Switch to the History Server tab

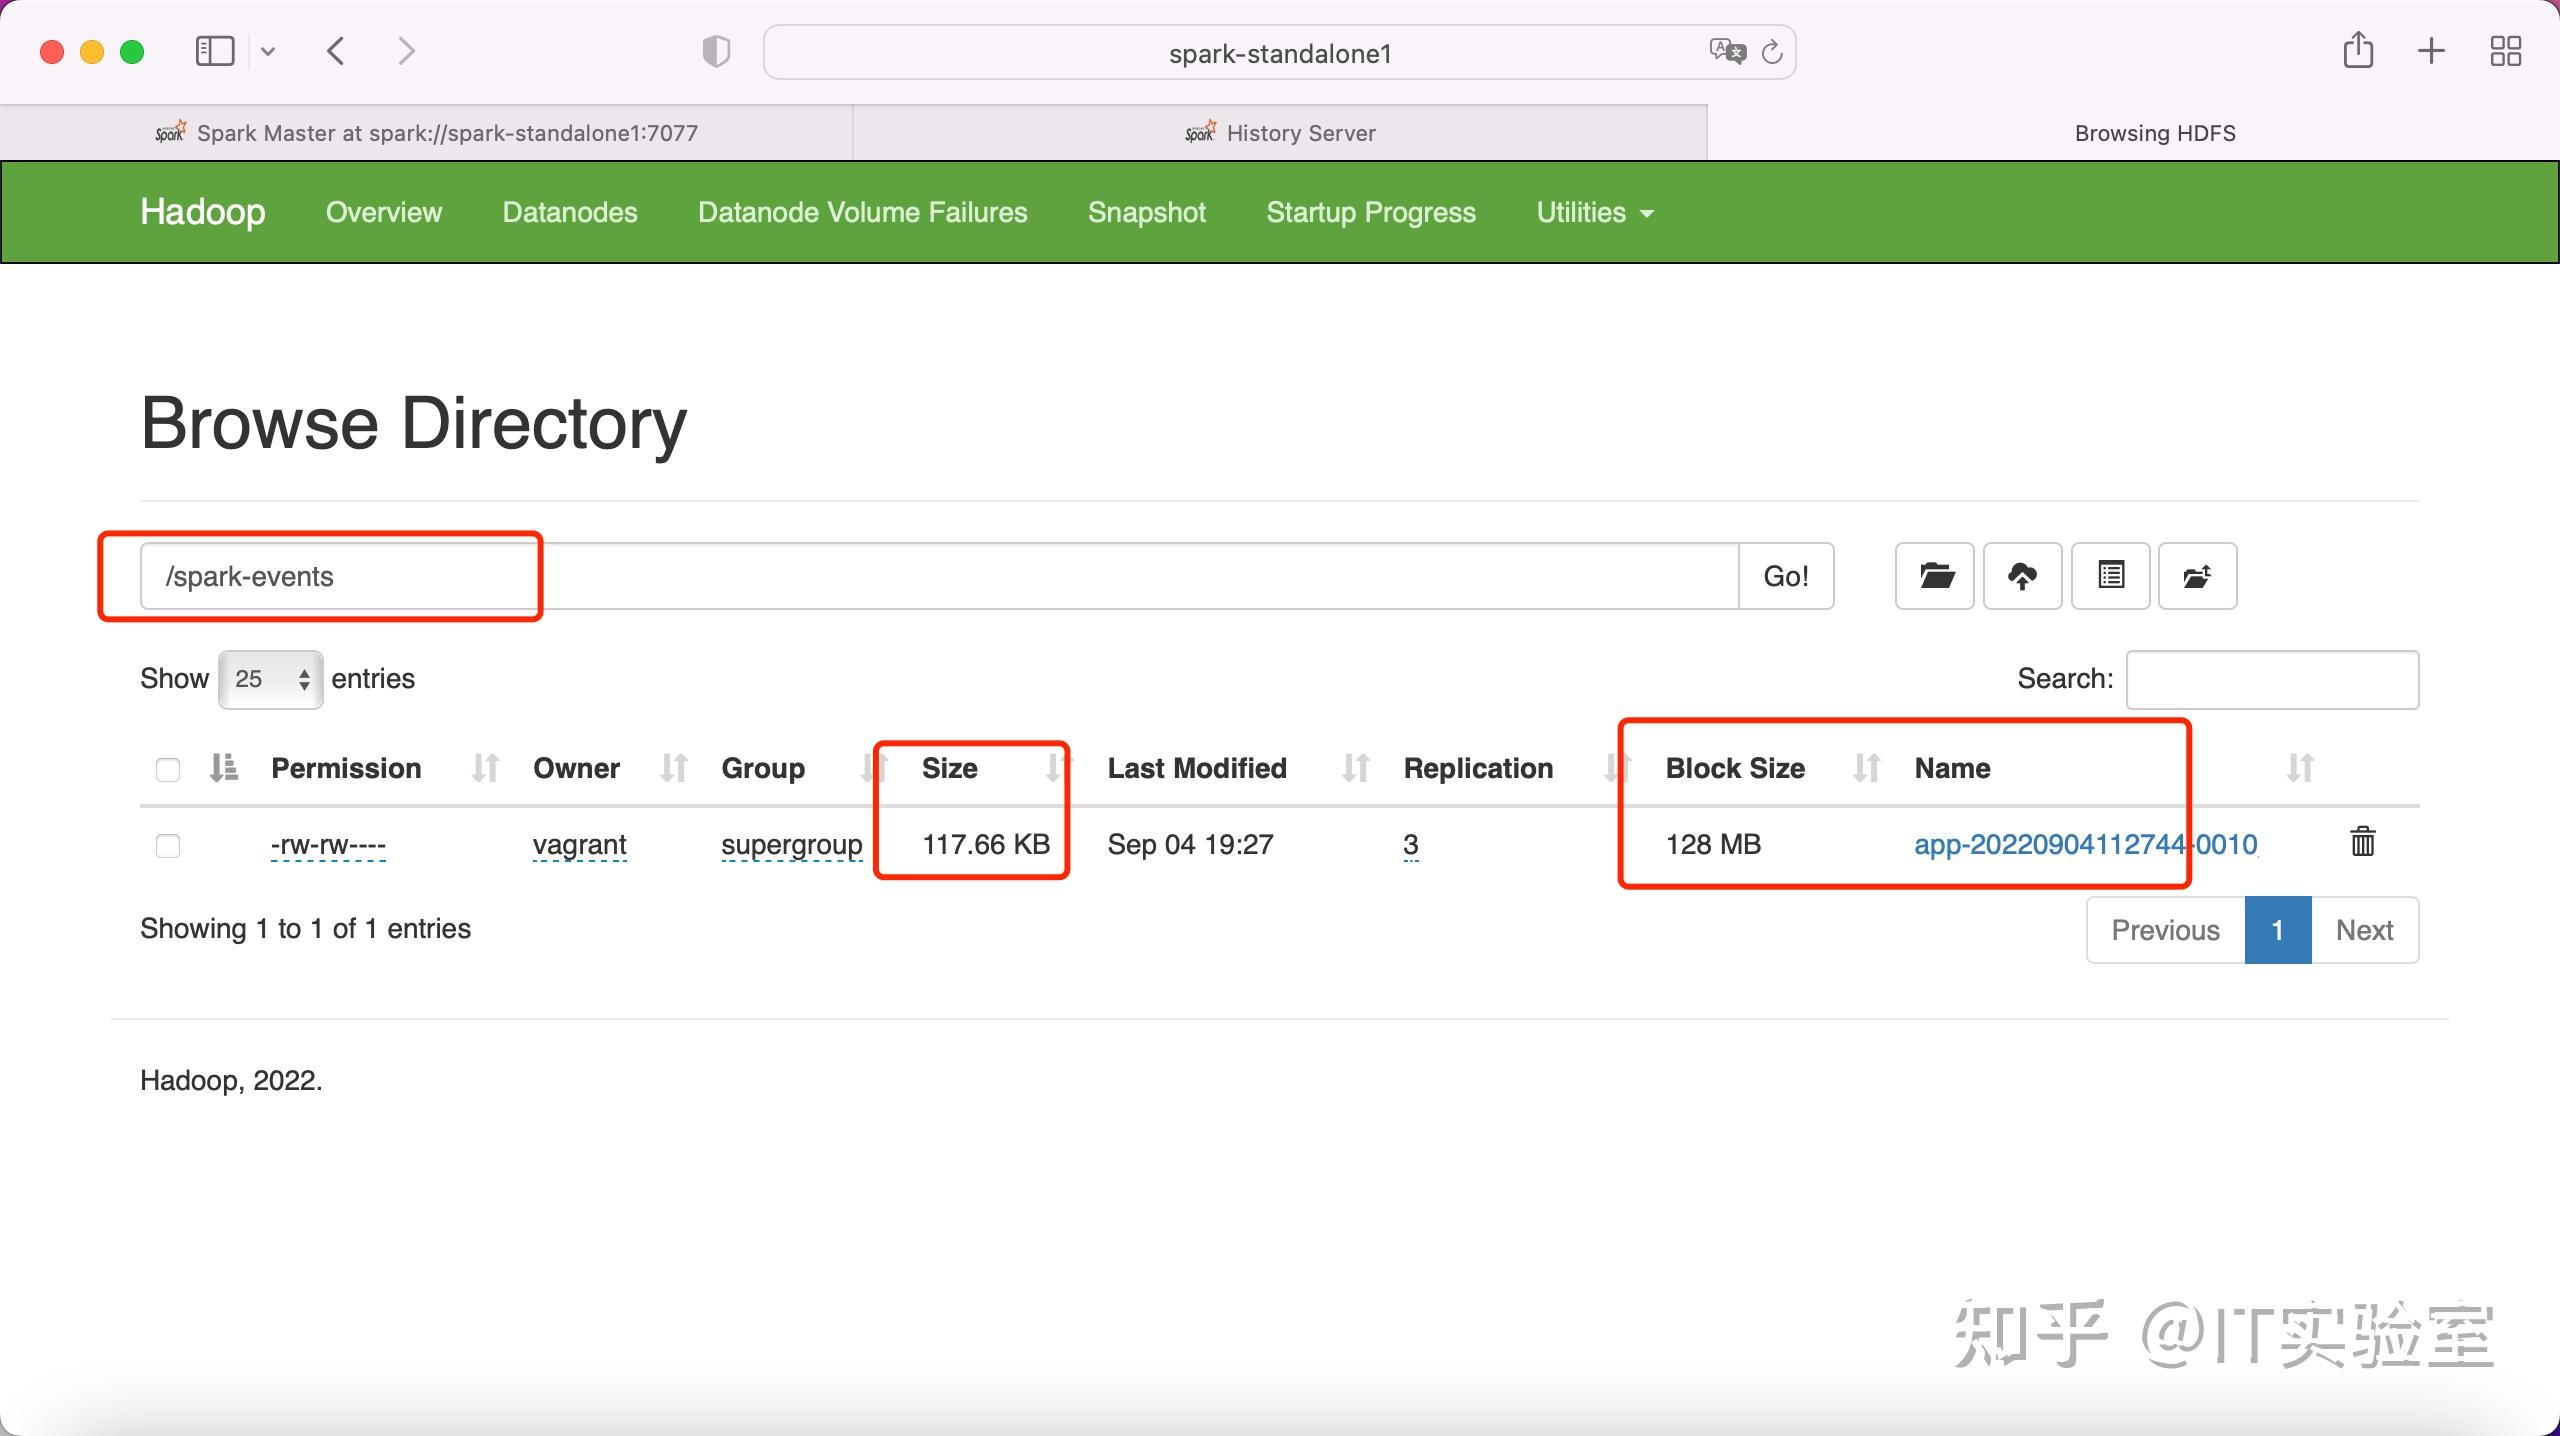tap(1279, 133)
